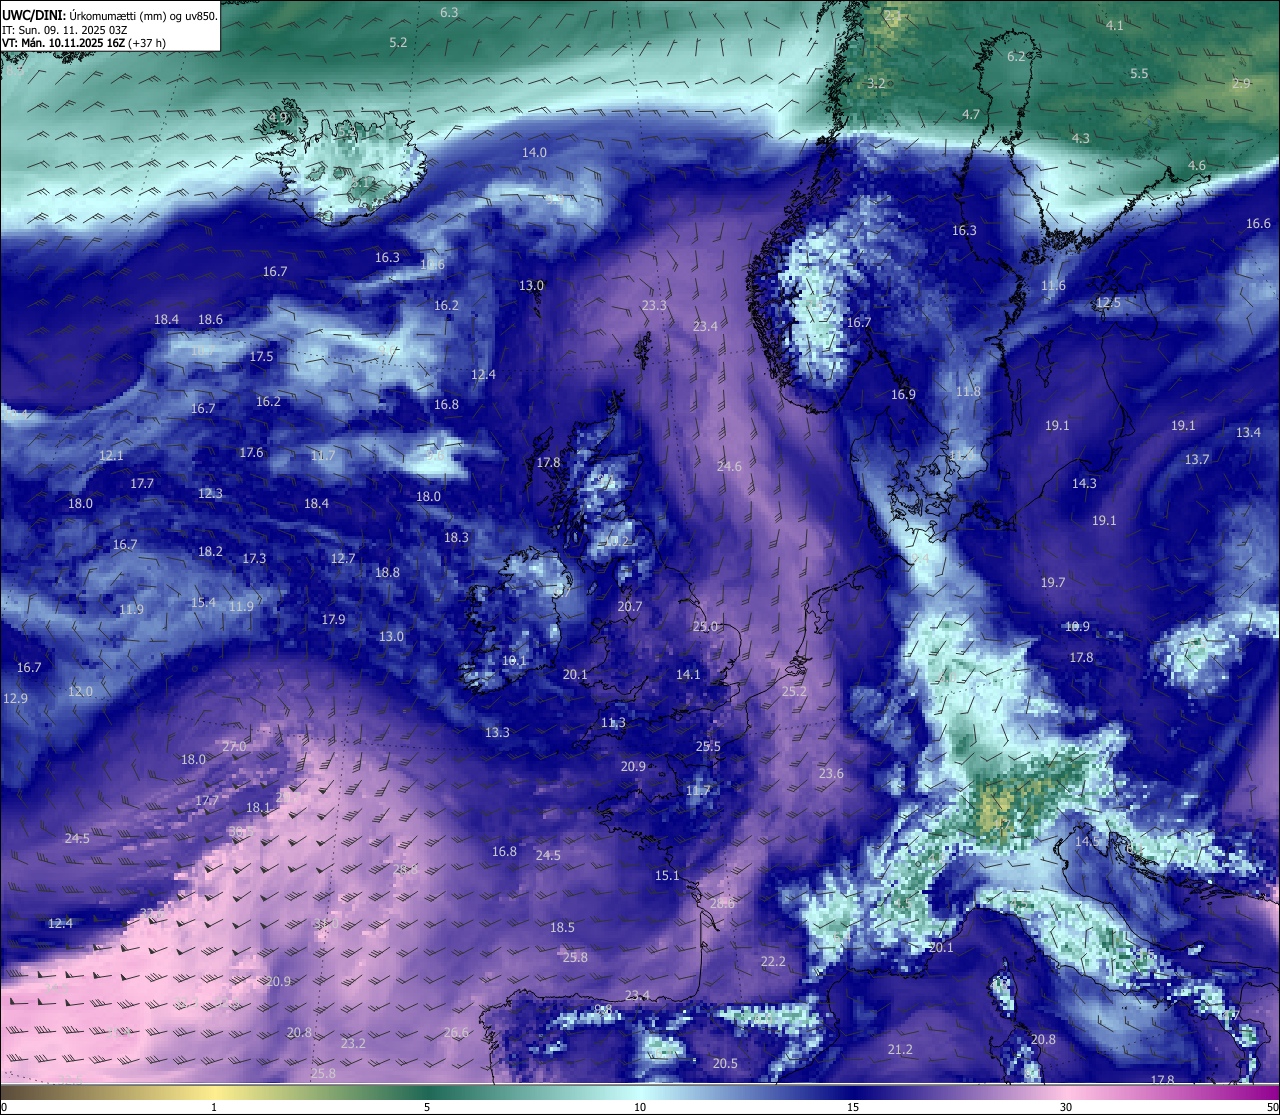
Task: Click the '12.7' map value
Action: pos(343,558)
